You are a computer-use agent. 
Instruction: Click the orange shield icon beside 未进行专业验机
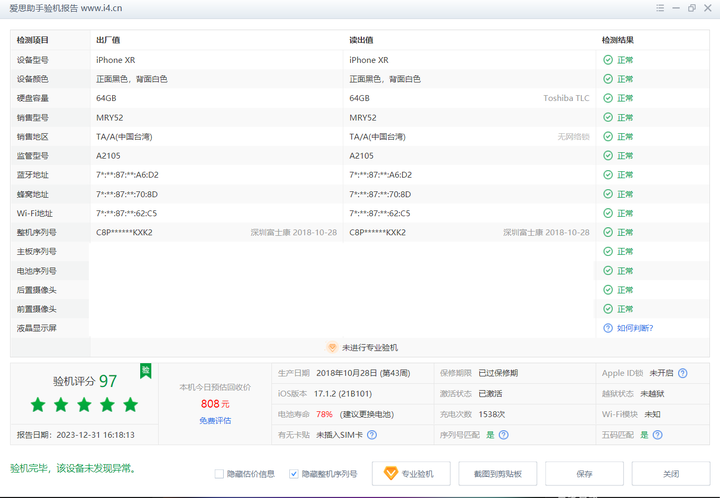coord(332,347)
